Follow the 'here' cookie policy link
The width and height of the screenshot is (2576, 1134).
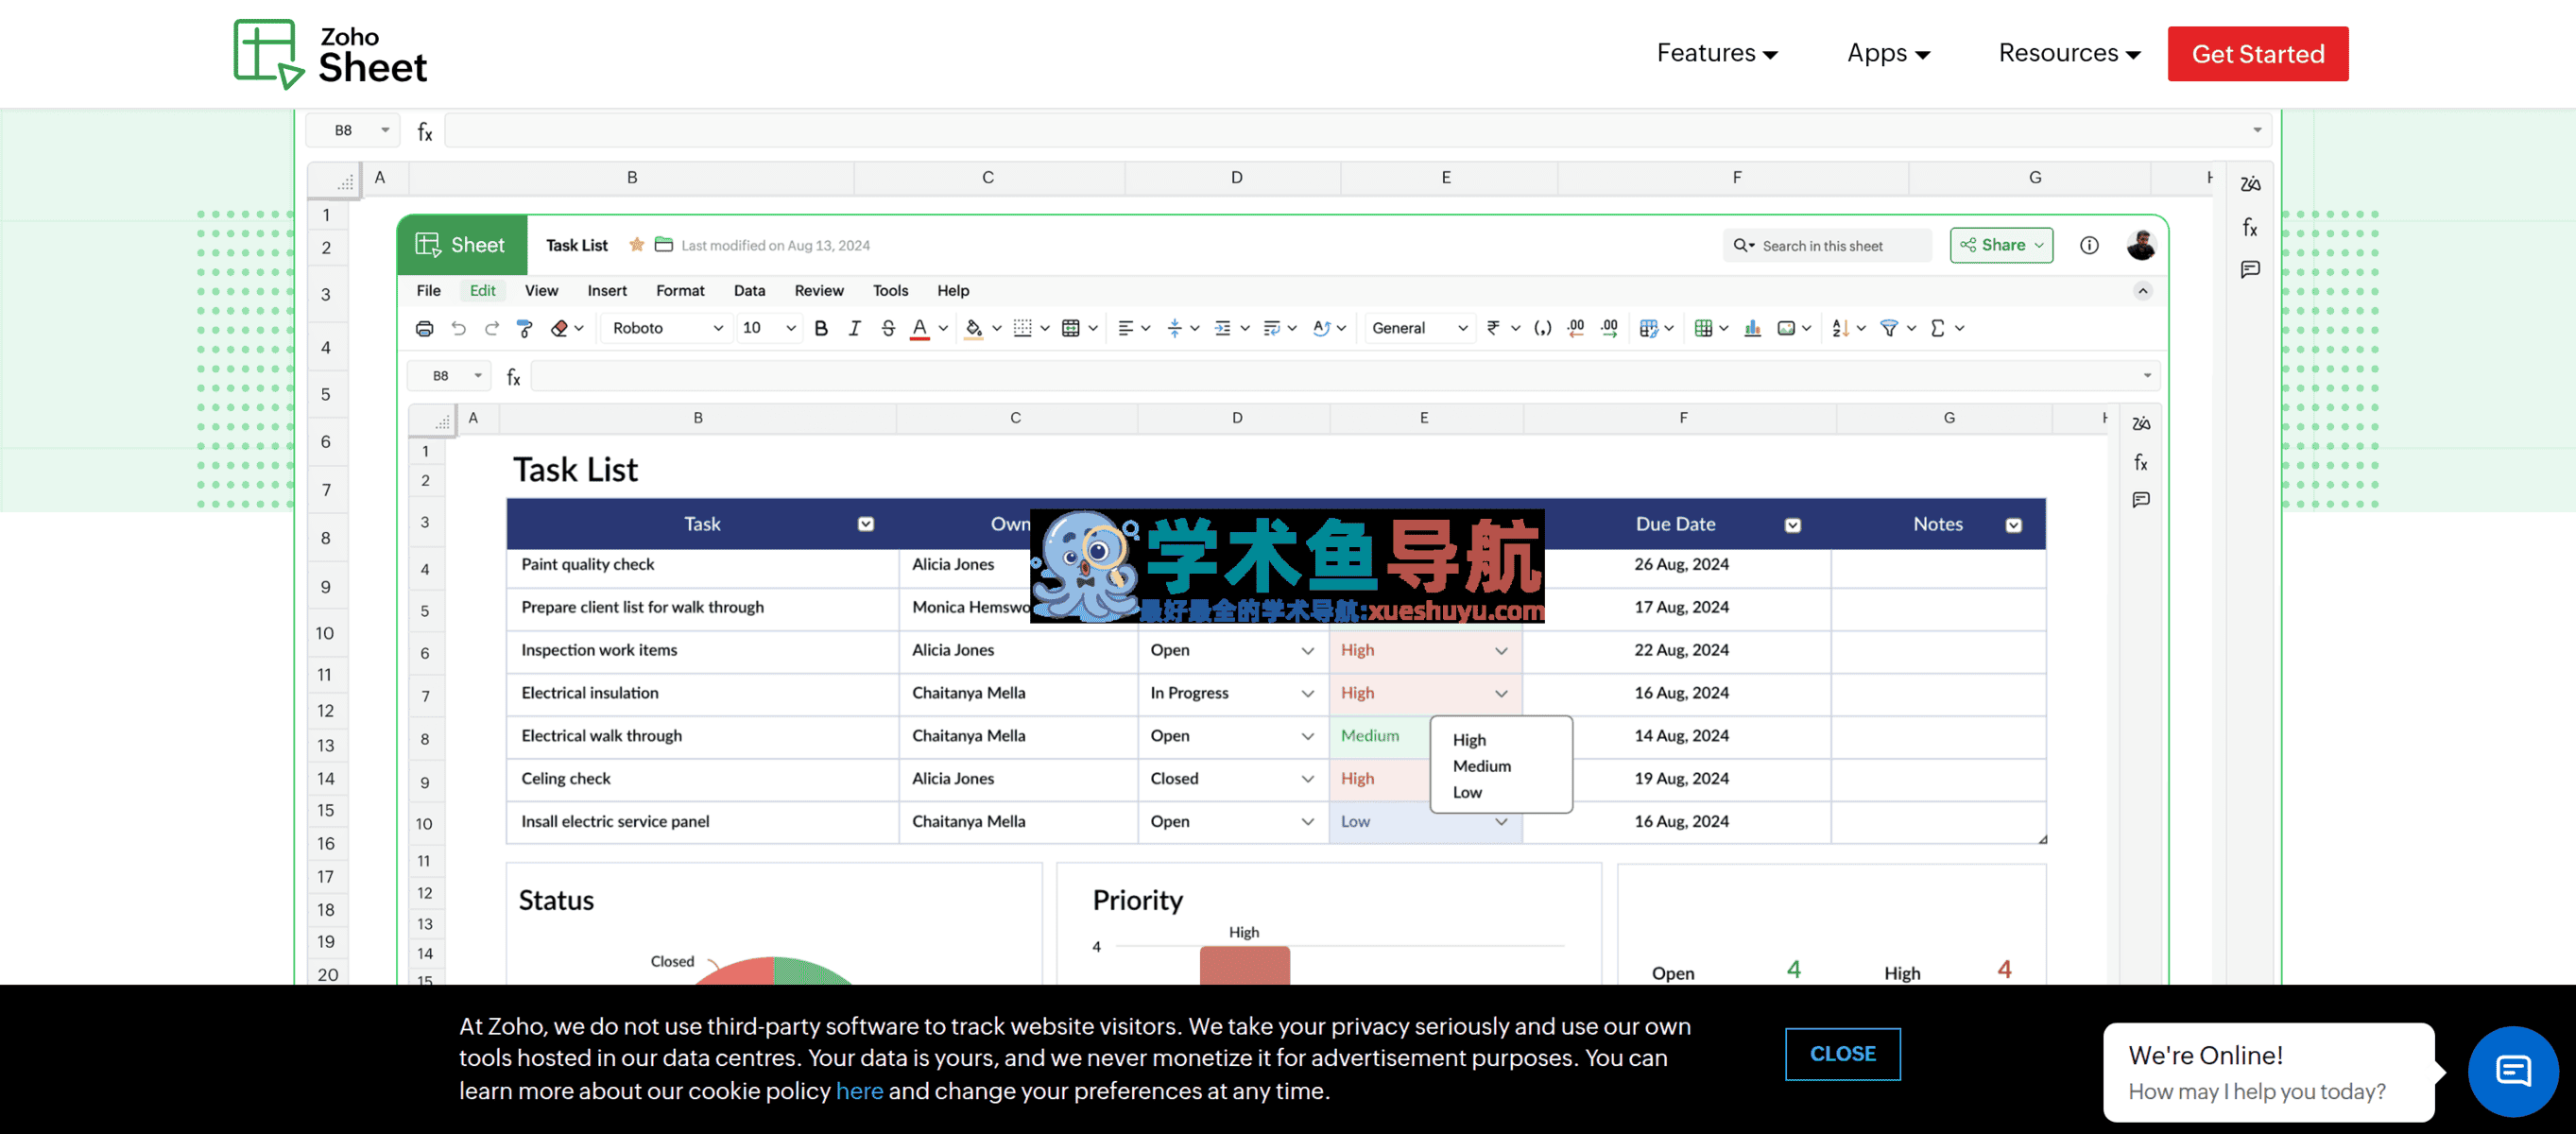click(x=859, y=1090)
